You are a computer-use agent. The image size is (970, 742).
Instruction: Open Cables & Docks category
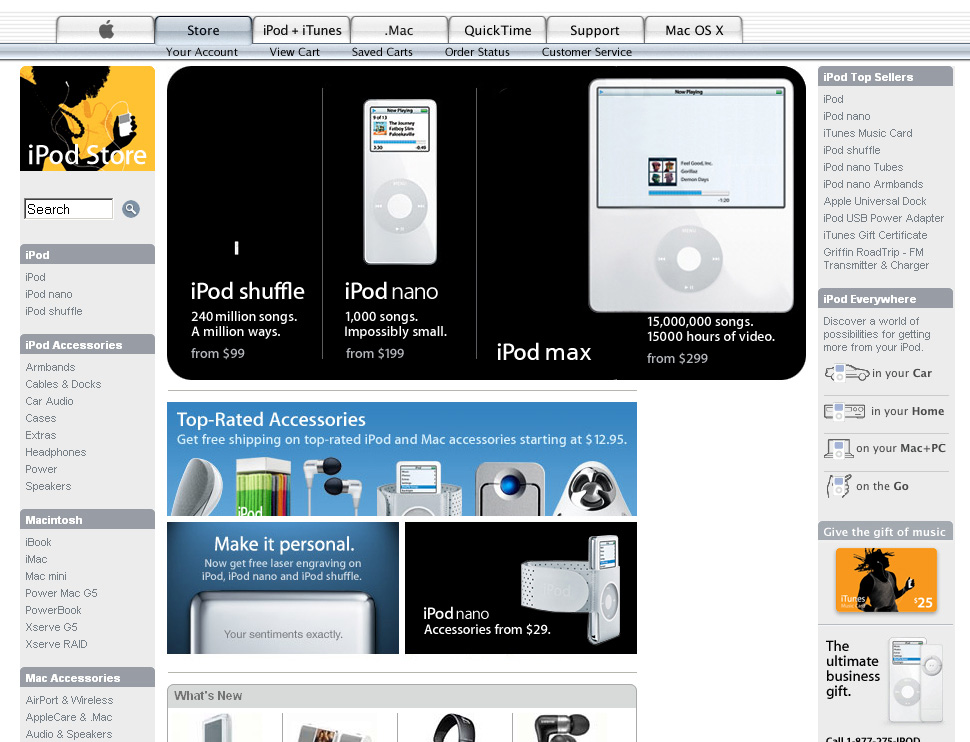point(63,384)
